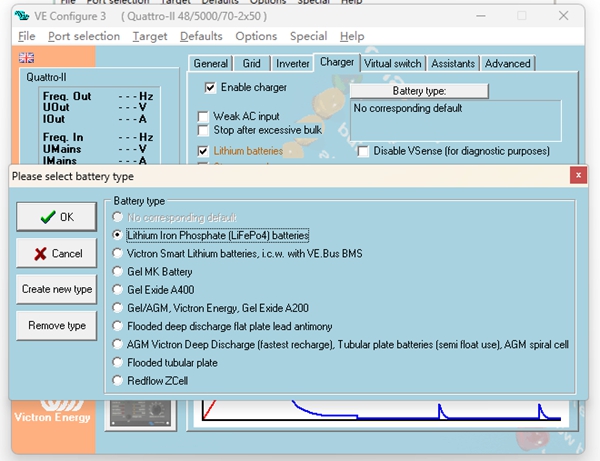Click the 'Quattro-II' panel label
The height and width of the screenshot is (461, 600).
click(46, 77)
